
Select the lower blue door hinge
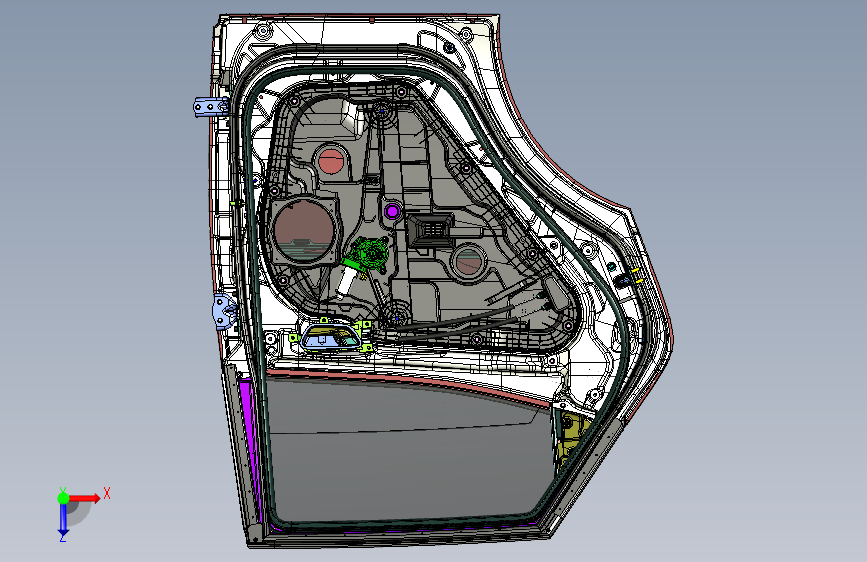pyautogui.click(x=224, y=313)
